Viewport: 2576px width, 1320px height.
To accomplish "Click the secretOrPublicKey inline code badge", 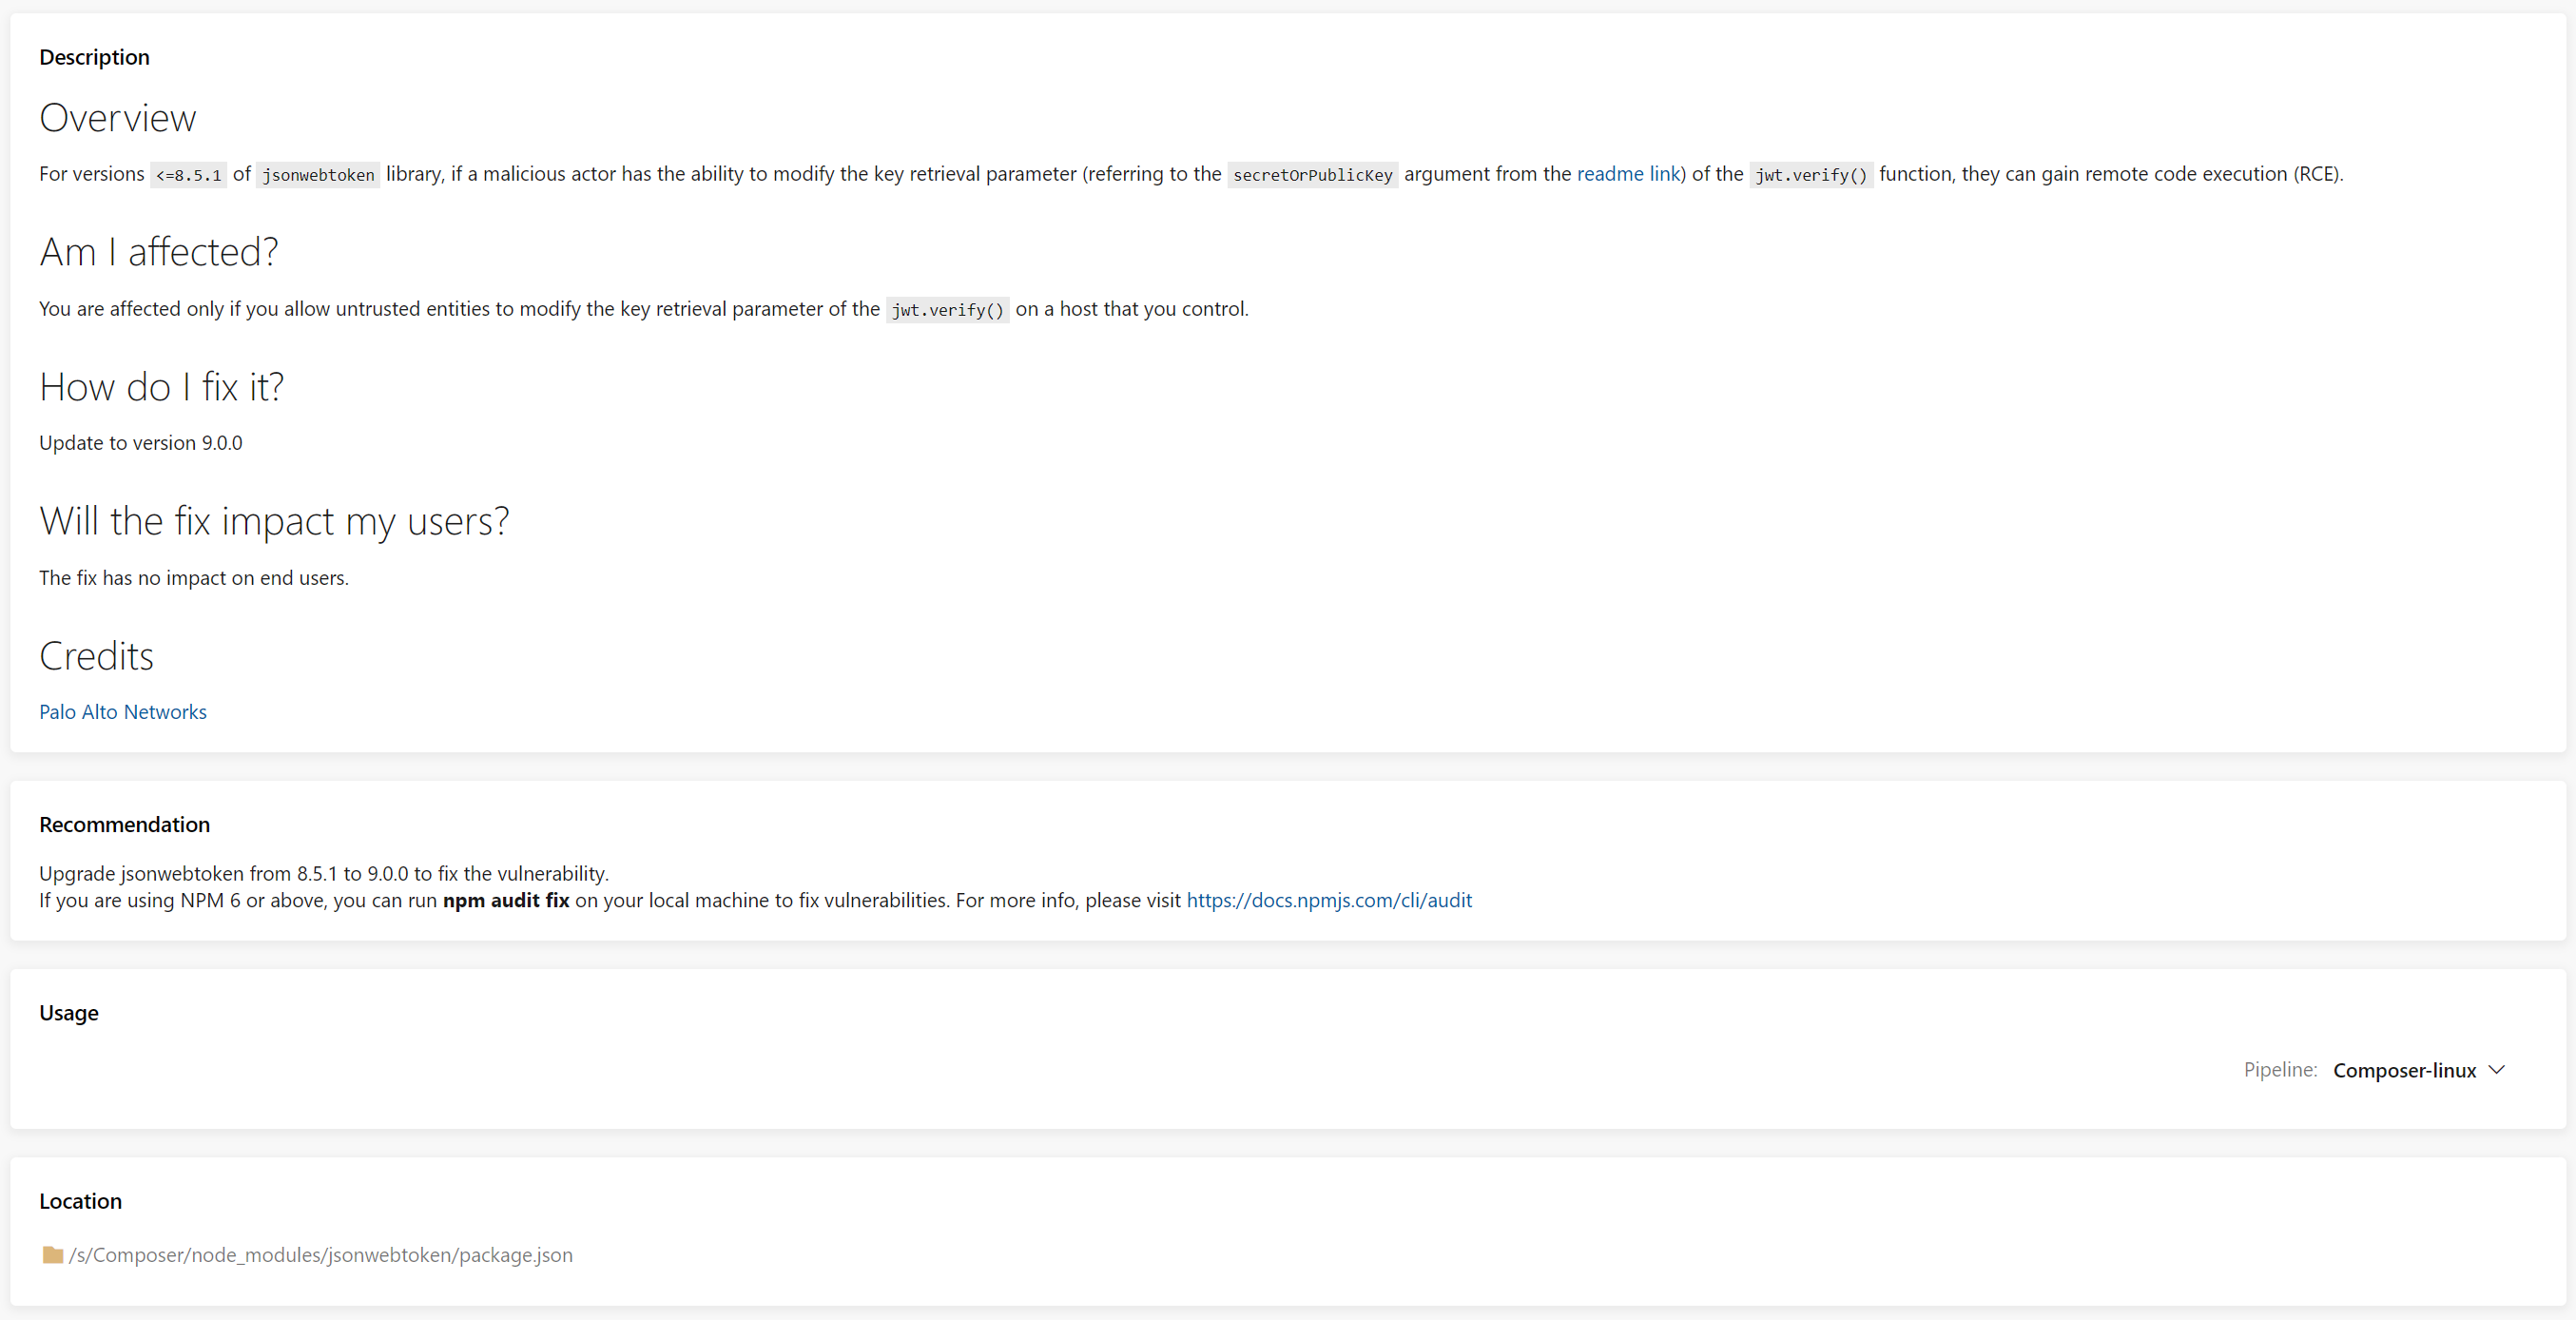I will pos(1311,174).
